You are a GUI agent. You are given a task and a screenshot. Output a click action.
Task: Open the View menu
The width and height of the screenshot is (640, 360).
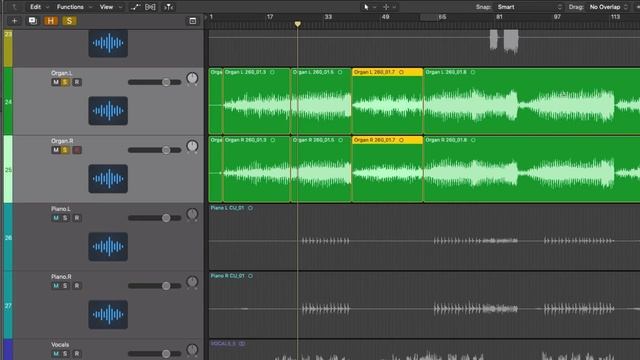111,7
